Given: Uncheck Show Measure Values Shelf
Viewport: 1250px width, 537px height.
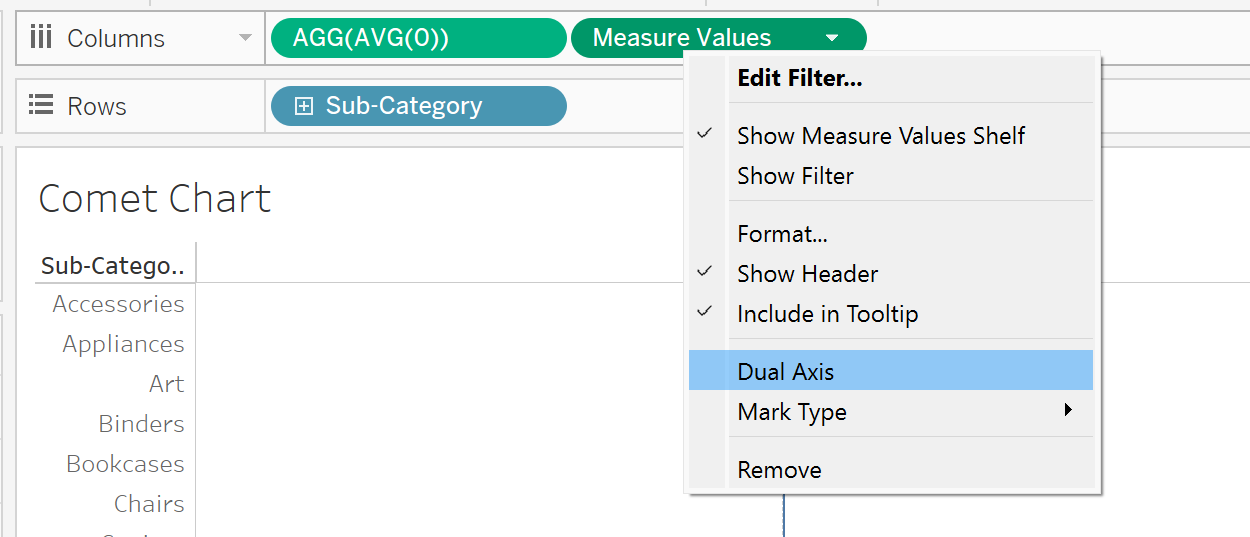Looking at the screenshot, I should coord(880,136).
